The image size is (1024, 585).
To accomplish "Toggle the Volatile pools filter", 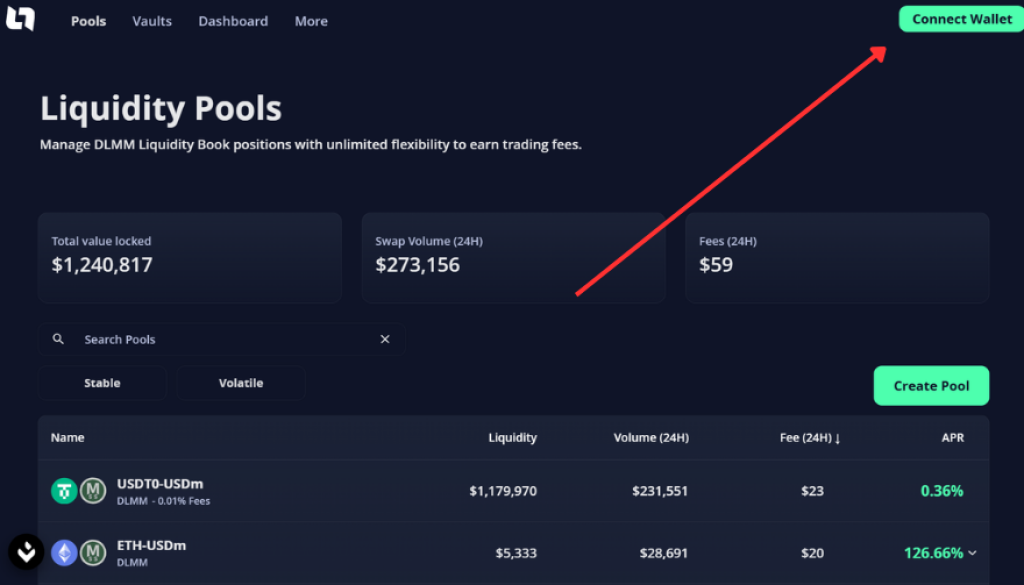I will coord(240,382).
